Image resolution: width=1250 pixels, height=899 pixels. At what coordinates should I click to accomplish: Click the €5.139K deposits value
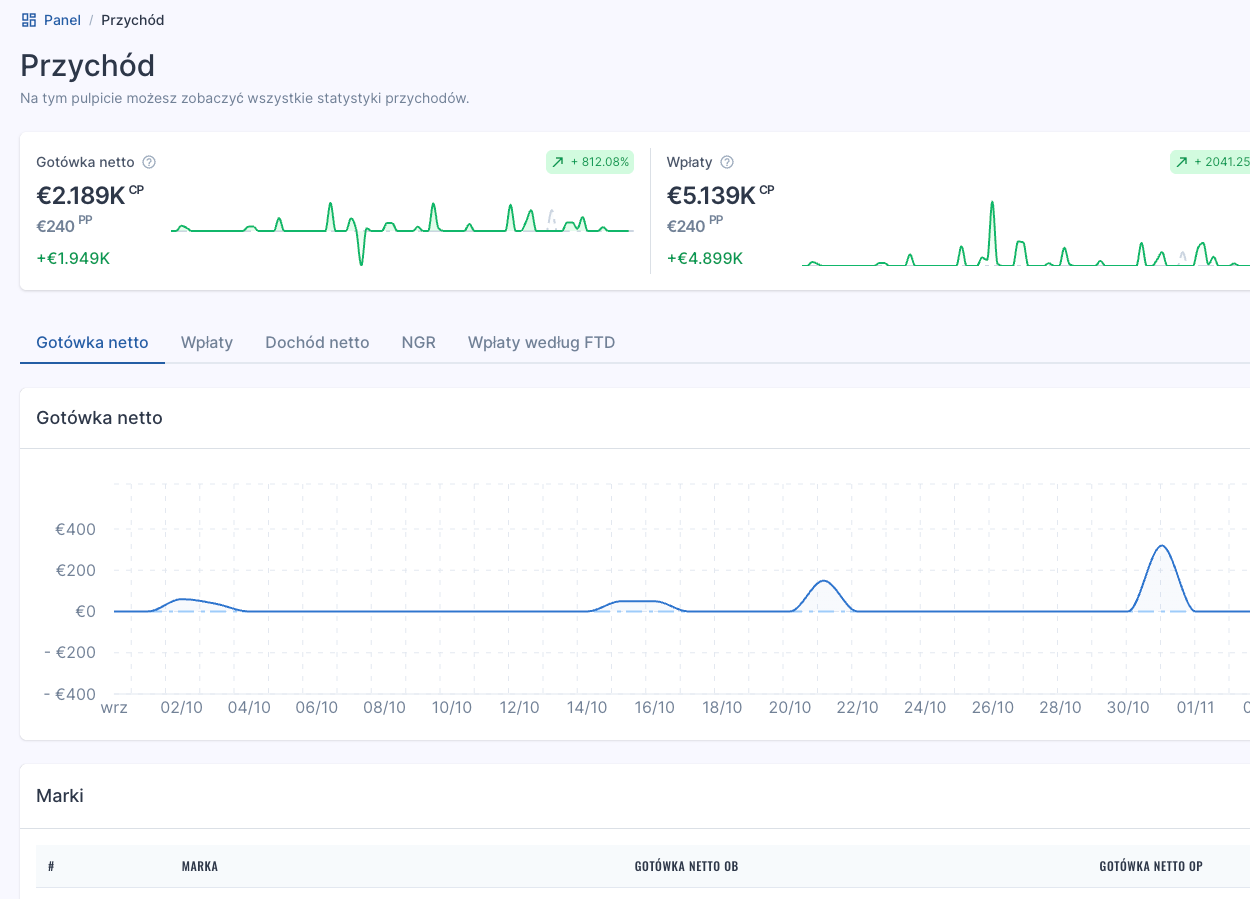click(711, 195)
